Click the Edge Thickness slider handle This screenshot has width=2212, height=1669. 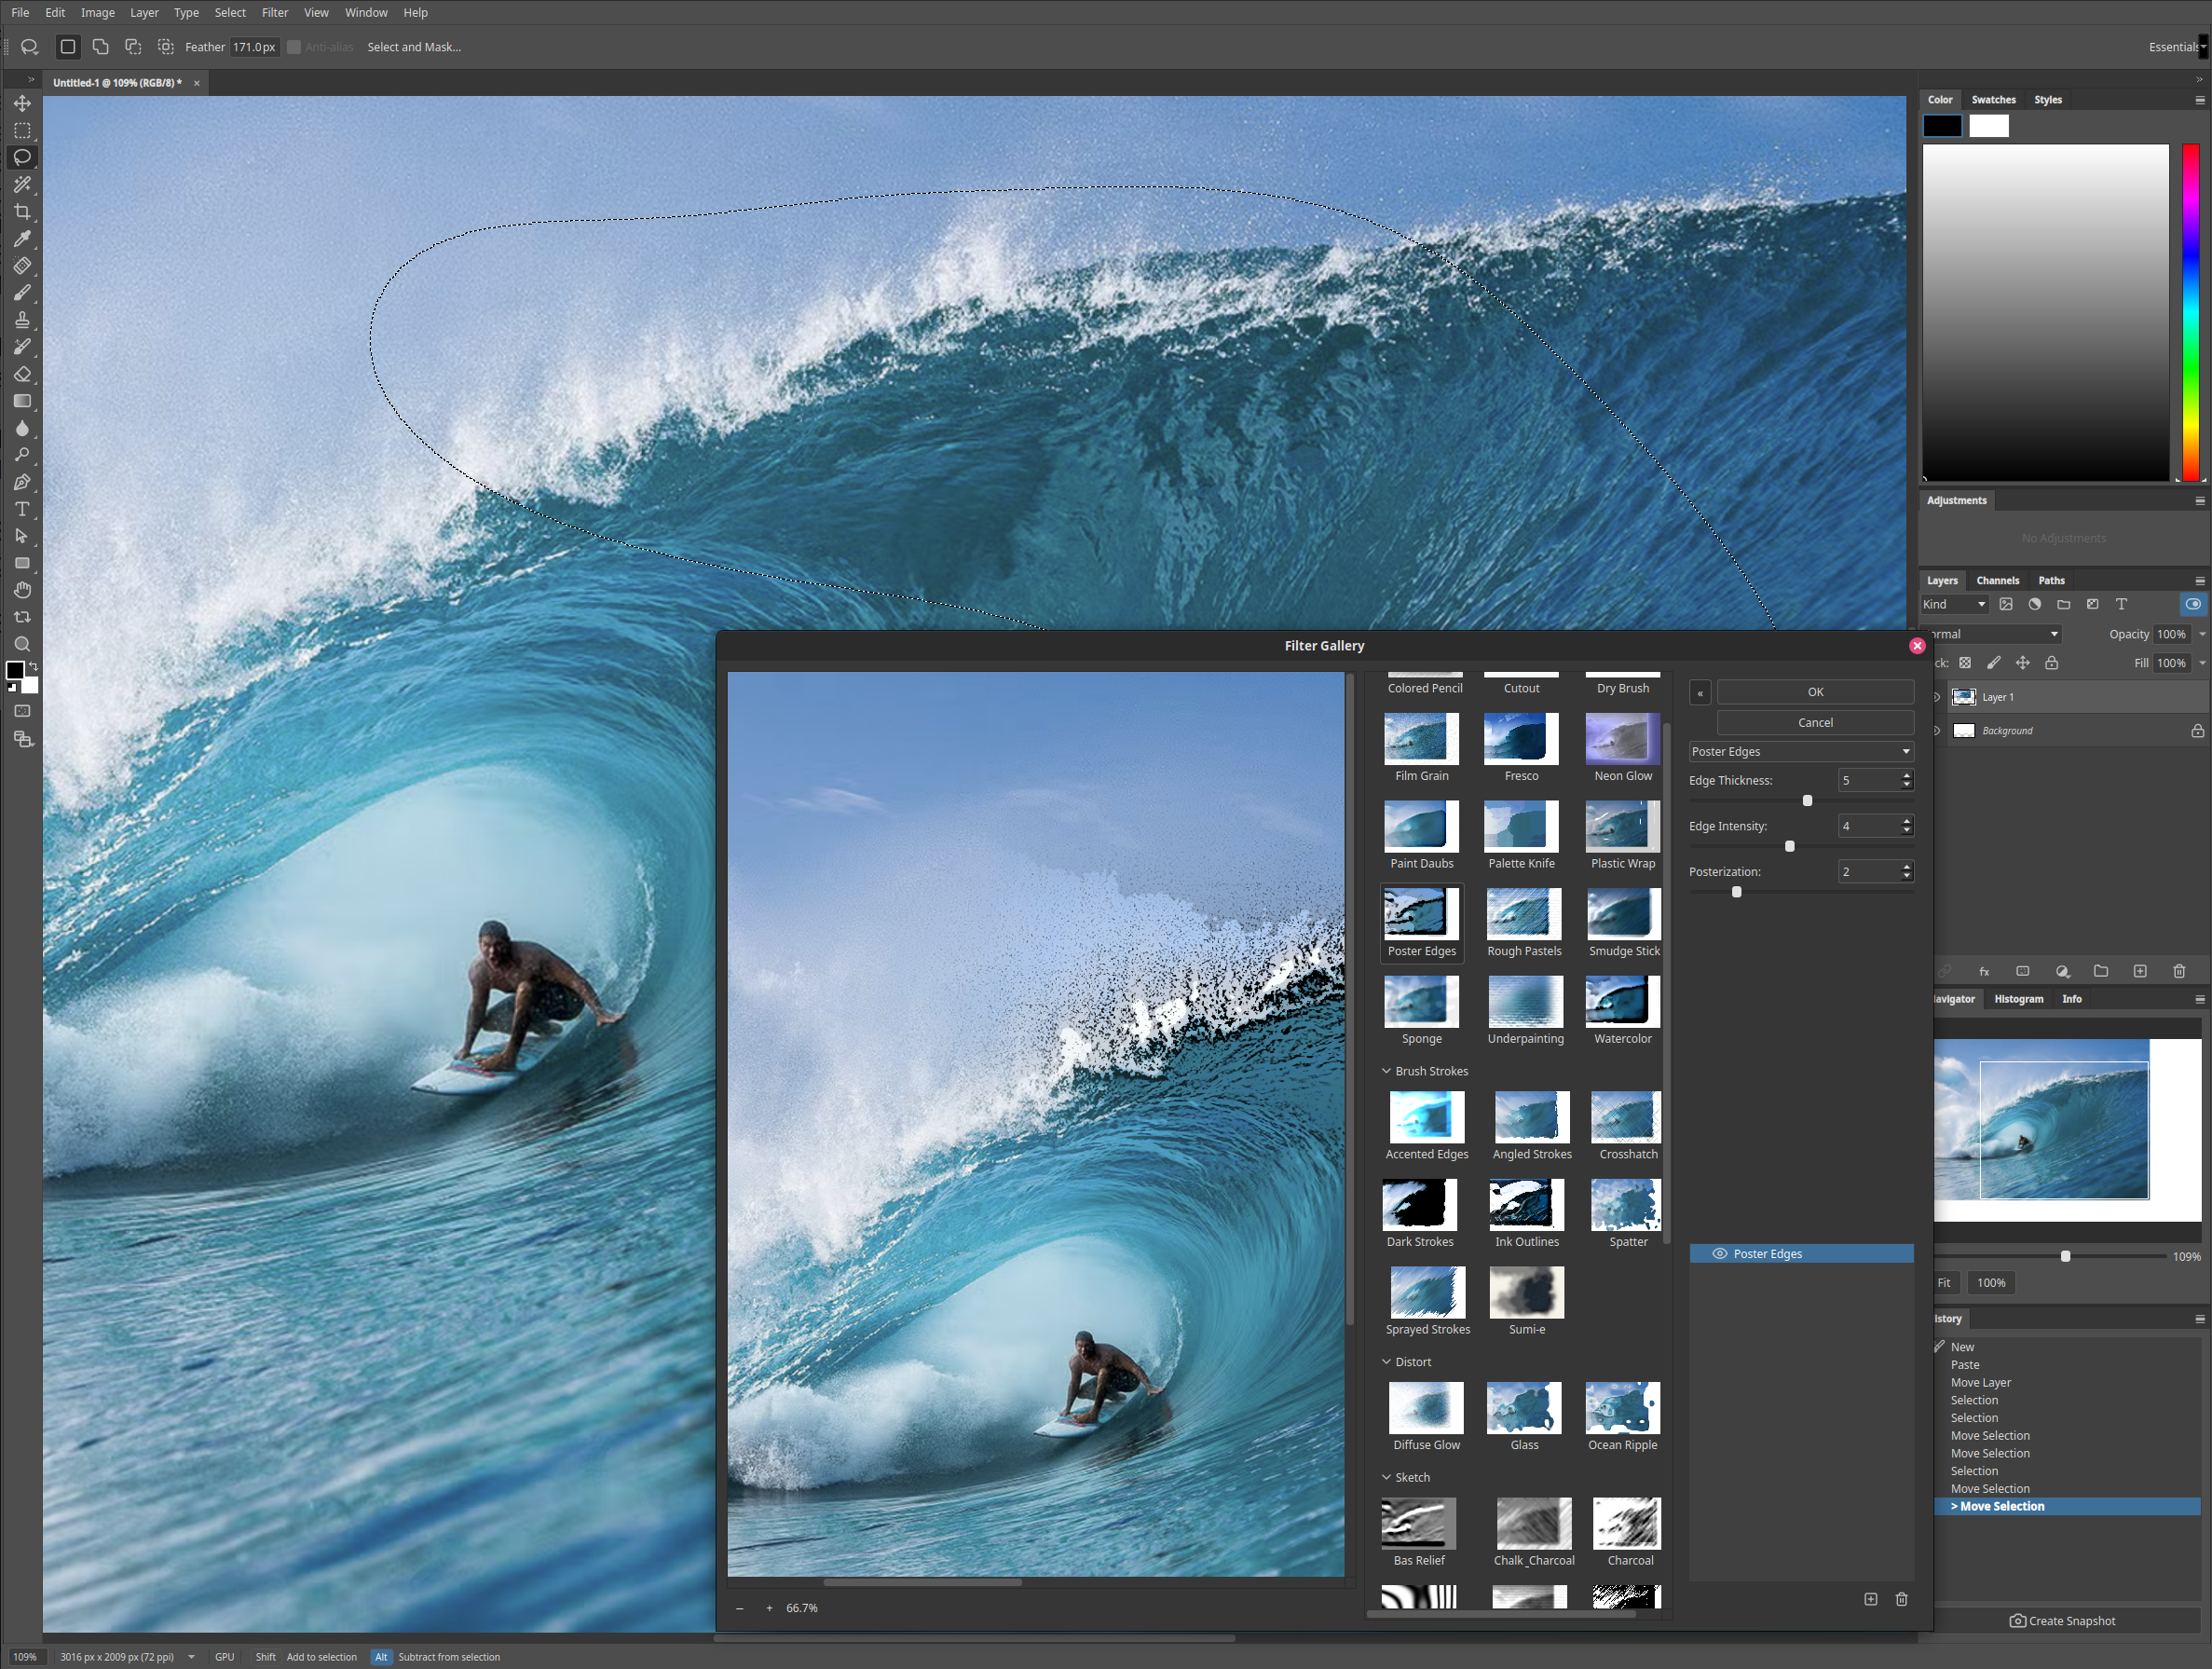click(1807, 801)
